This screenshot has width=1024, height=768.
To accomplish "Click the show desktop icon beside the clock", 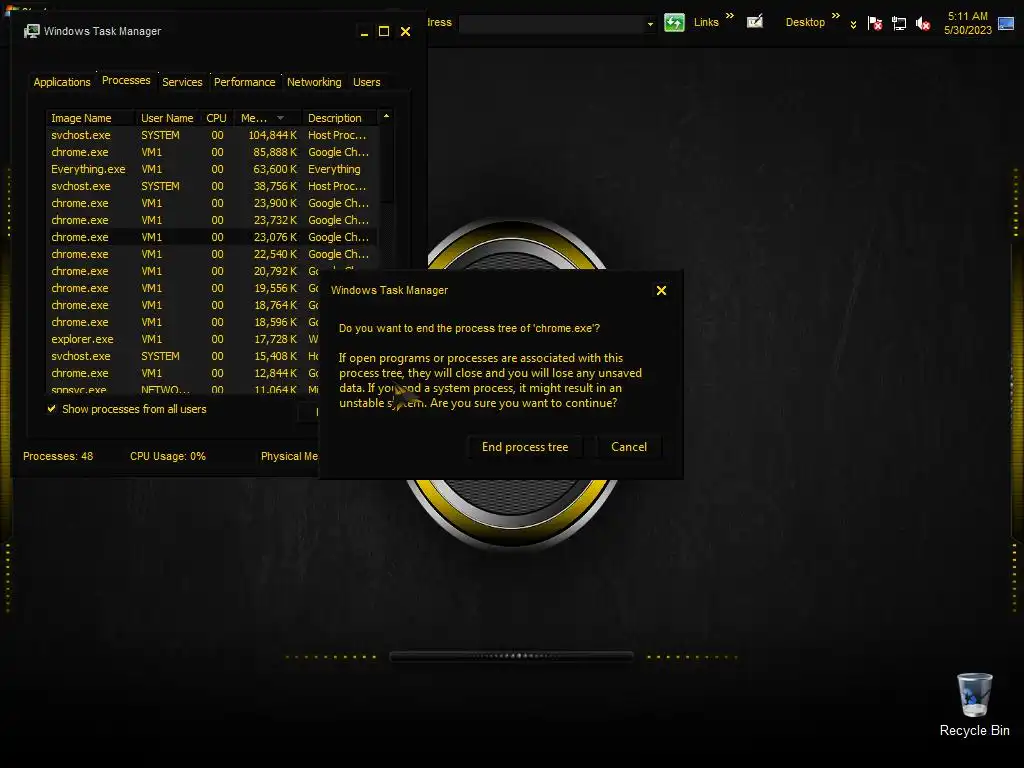I will [1006, 24].
